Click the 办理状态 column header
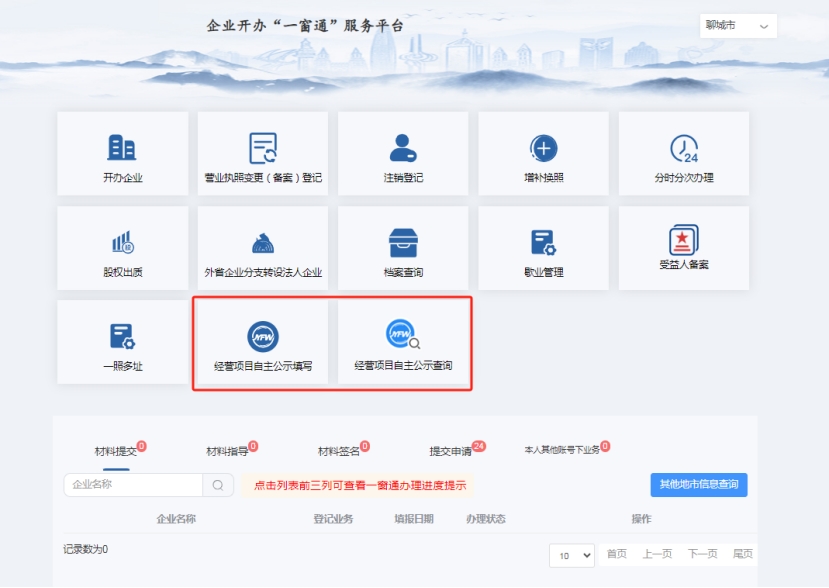 pyautogui.click(x=486, y=519)
